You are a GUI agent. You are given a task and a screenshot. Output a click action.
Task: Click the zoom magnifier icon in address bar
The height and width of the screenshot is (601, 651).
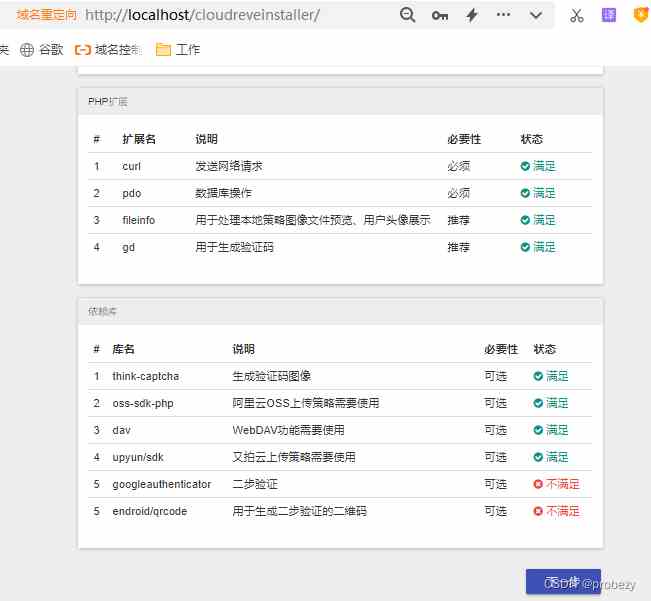click(407, 15)
